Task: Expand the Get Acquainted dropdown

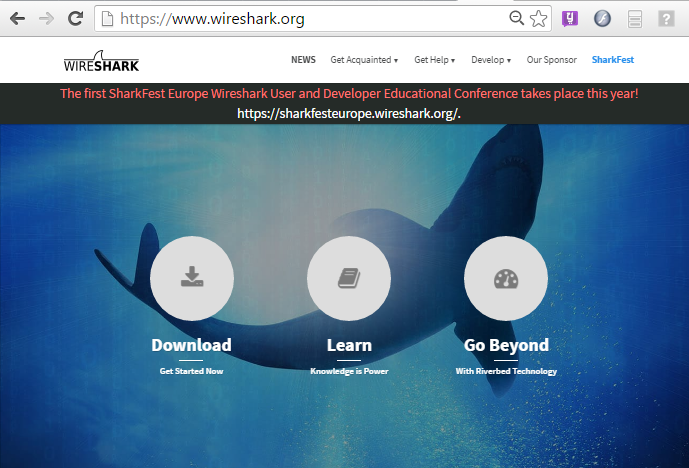Action: point(364,60)
